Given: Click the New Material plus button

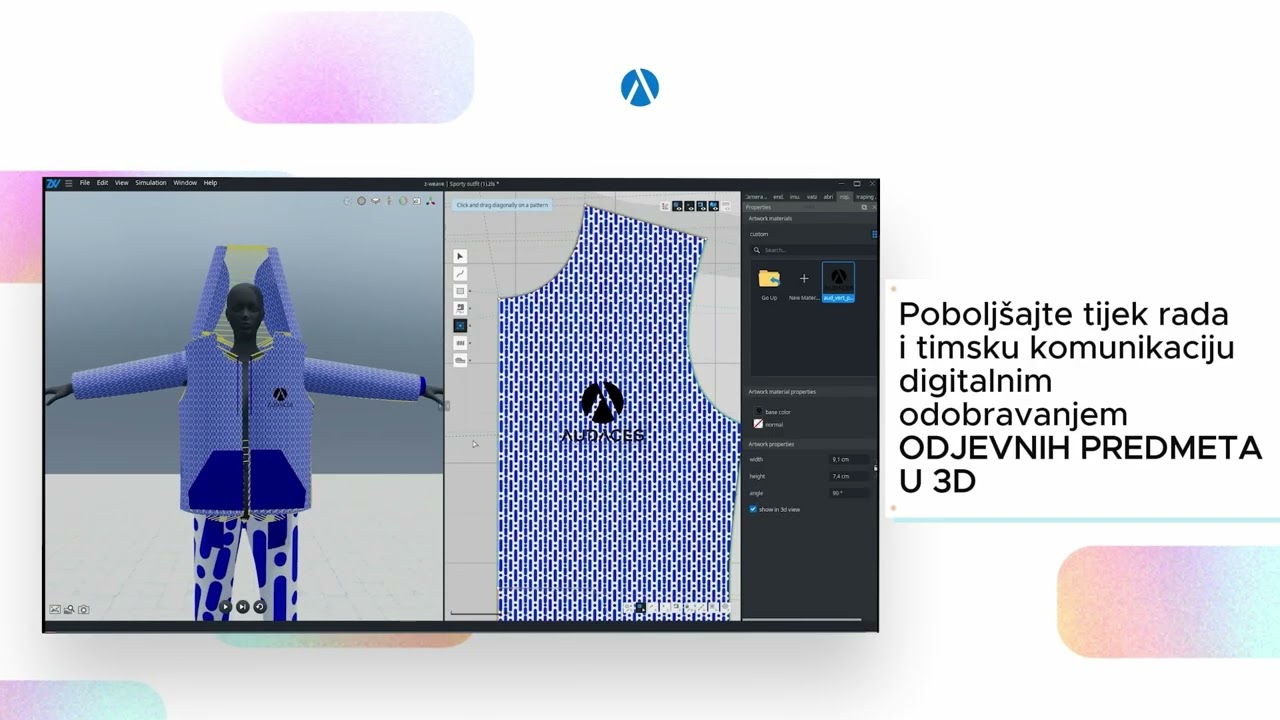Looking at the screenshot, I should (804, 279).
